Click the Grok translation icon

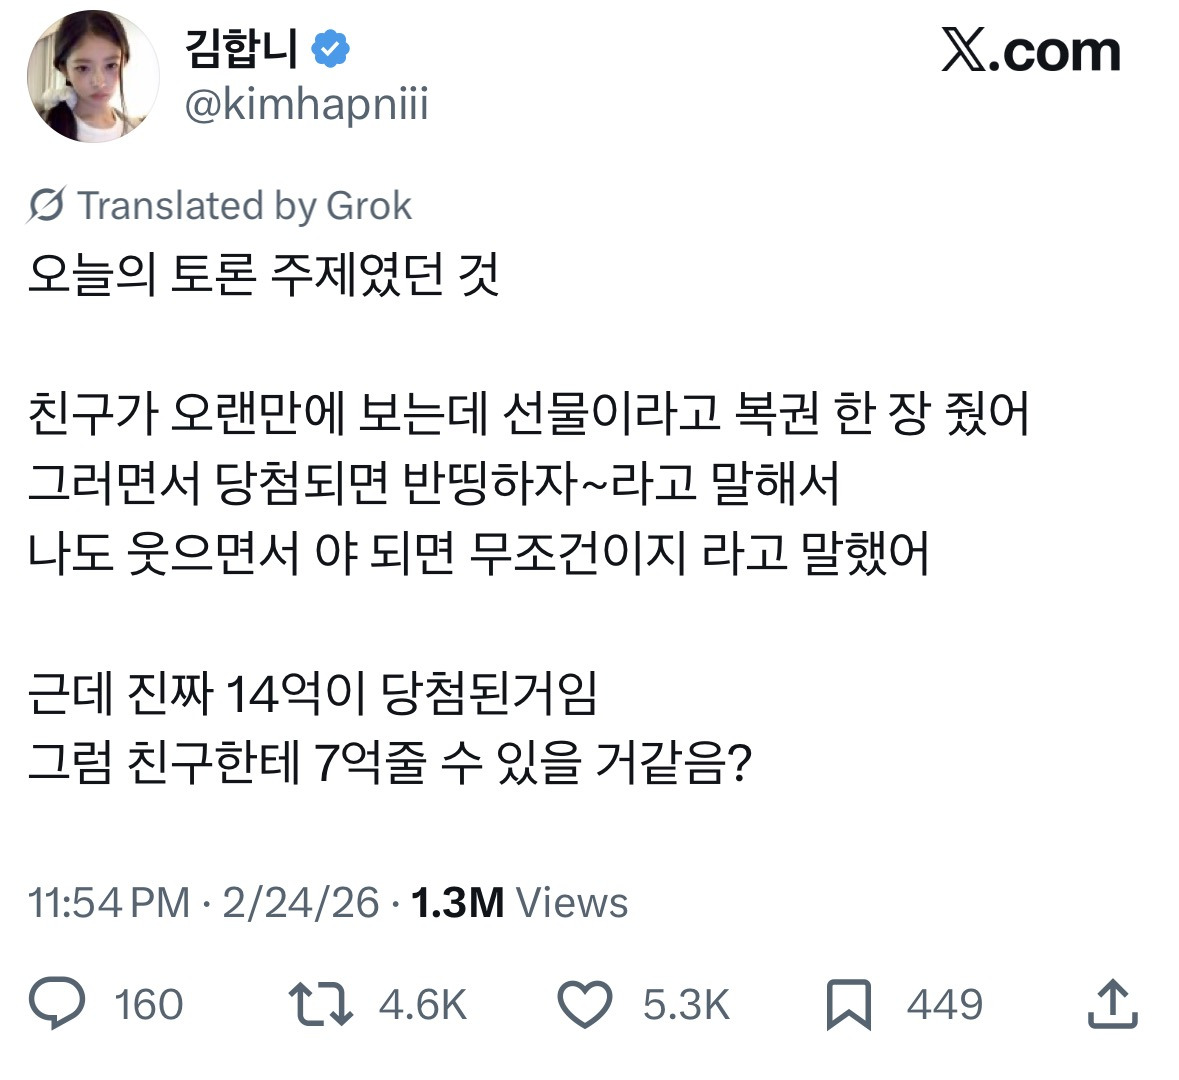pos(47,205)
